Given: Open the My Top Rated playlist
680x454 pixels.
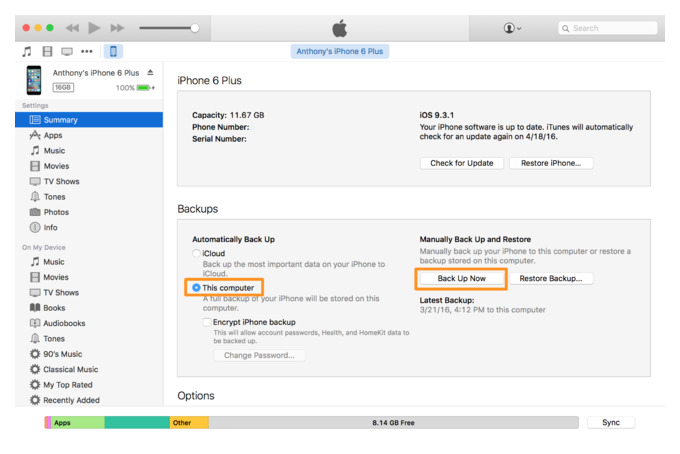Looking at the screenshot, I should coord(89,385).
